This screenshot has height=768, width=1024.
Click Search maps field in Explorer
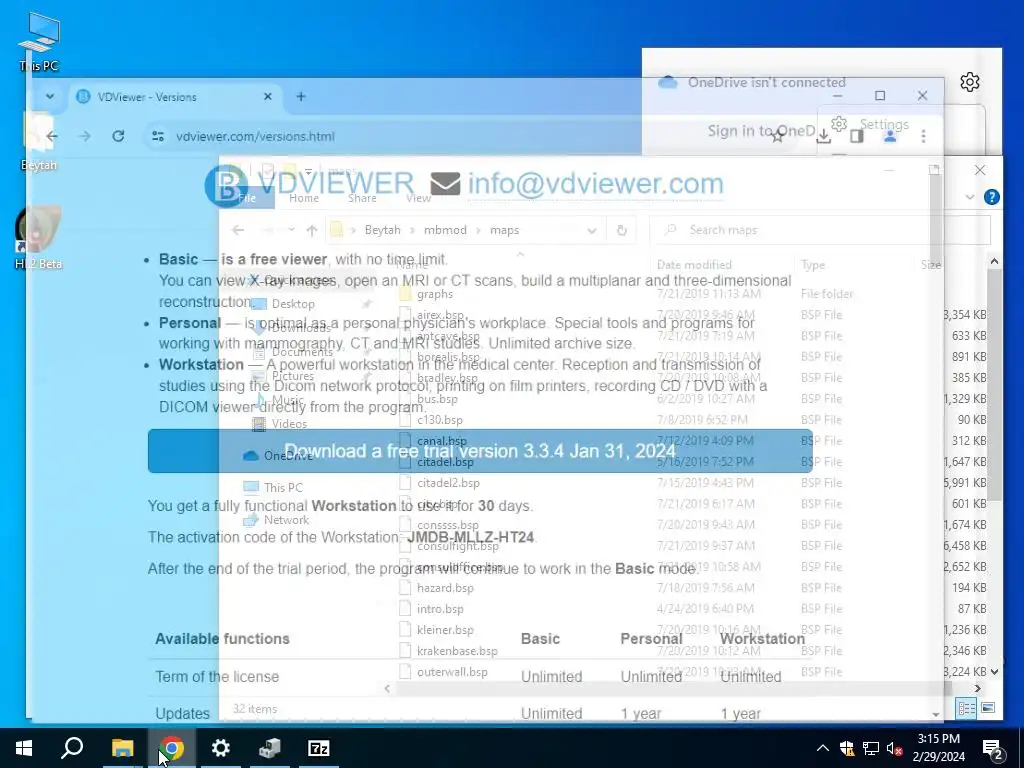tap(820, 230)
